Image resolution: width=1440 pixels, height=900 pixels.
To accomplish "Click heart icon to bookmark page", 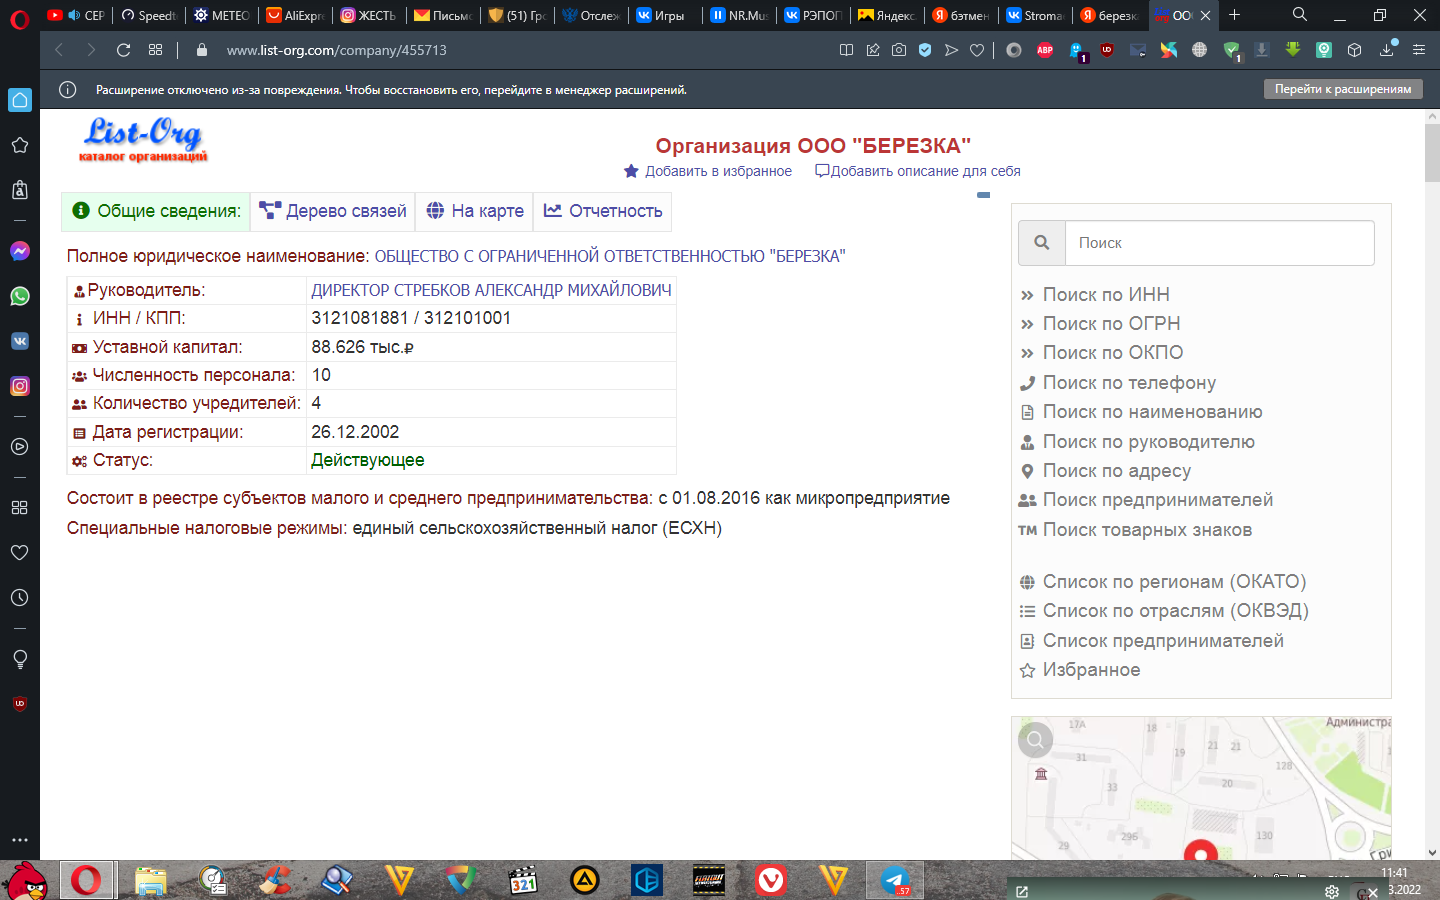I will tap(977, 50).
